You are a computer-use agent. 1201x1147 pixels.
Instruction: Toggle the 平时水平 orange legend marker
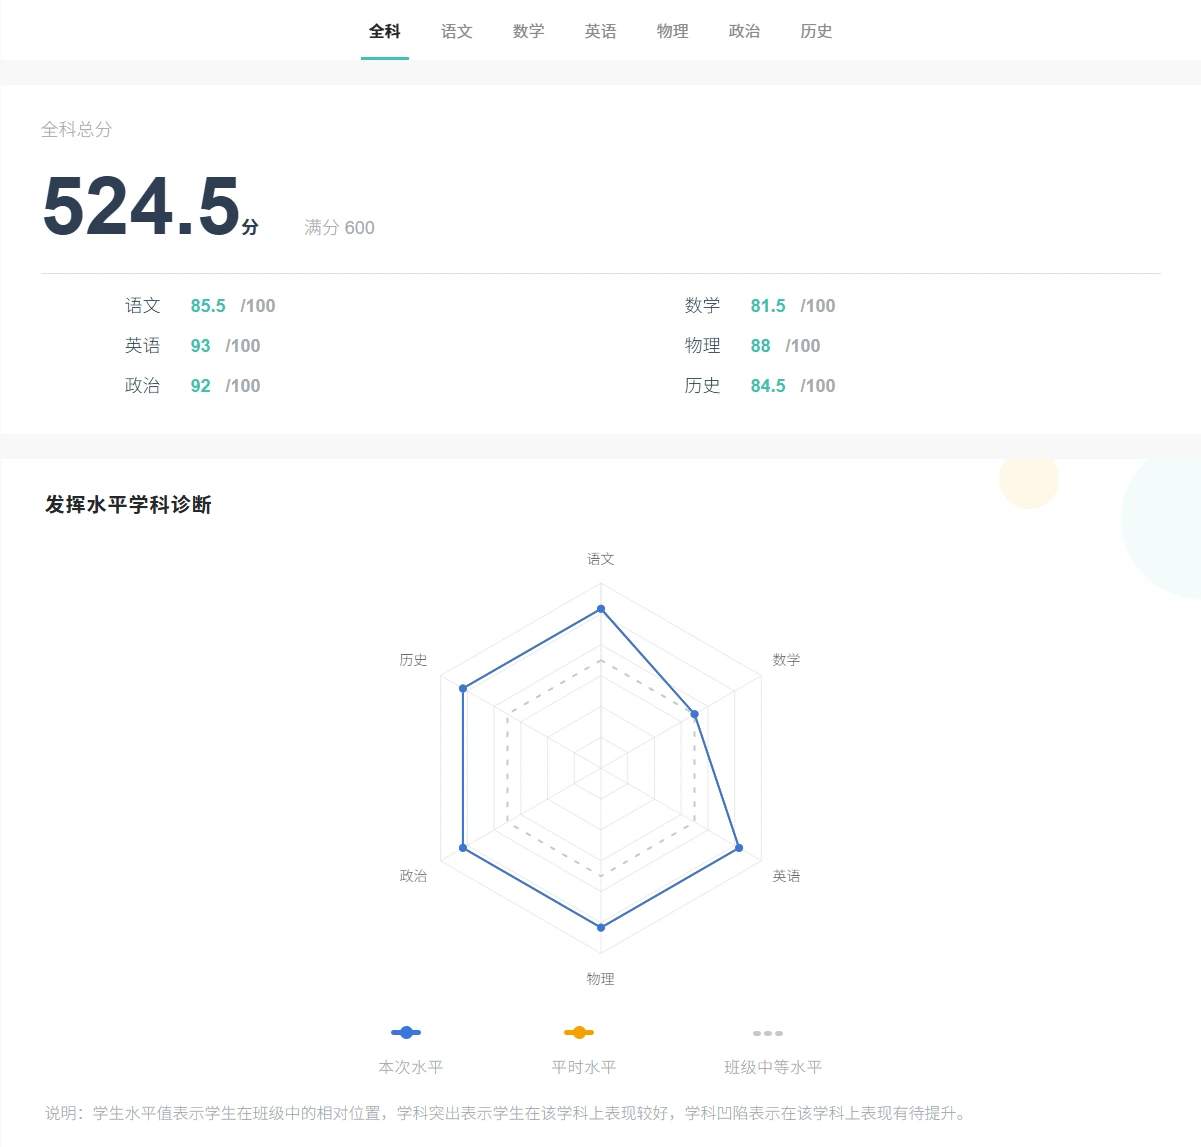pos(579,1032)
